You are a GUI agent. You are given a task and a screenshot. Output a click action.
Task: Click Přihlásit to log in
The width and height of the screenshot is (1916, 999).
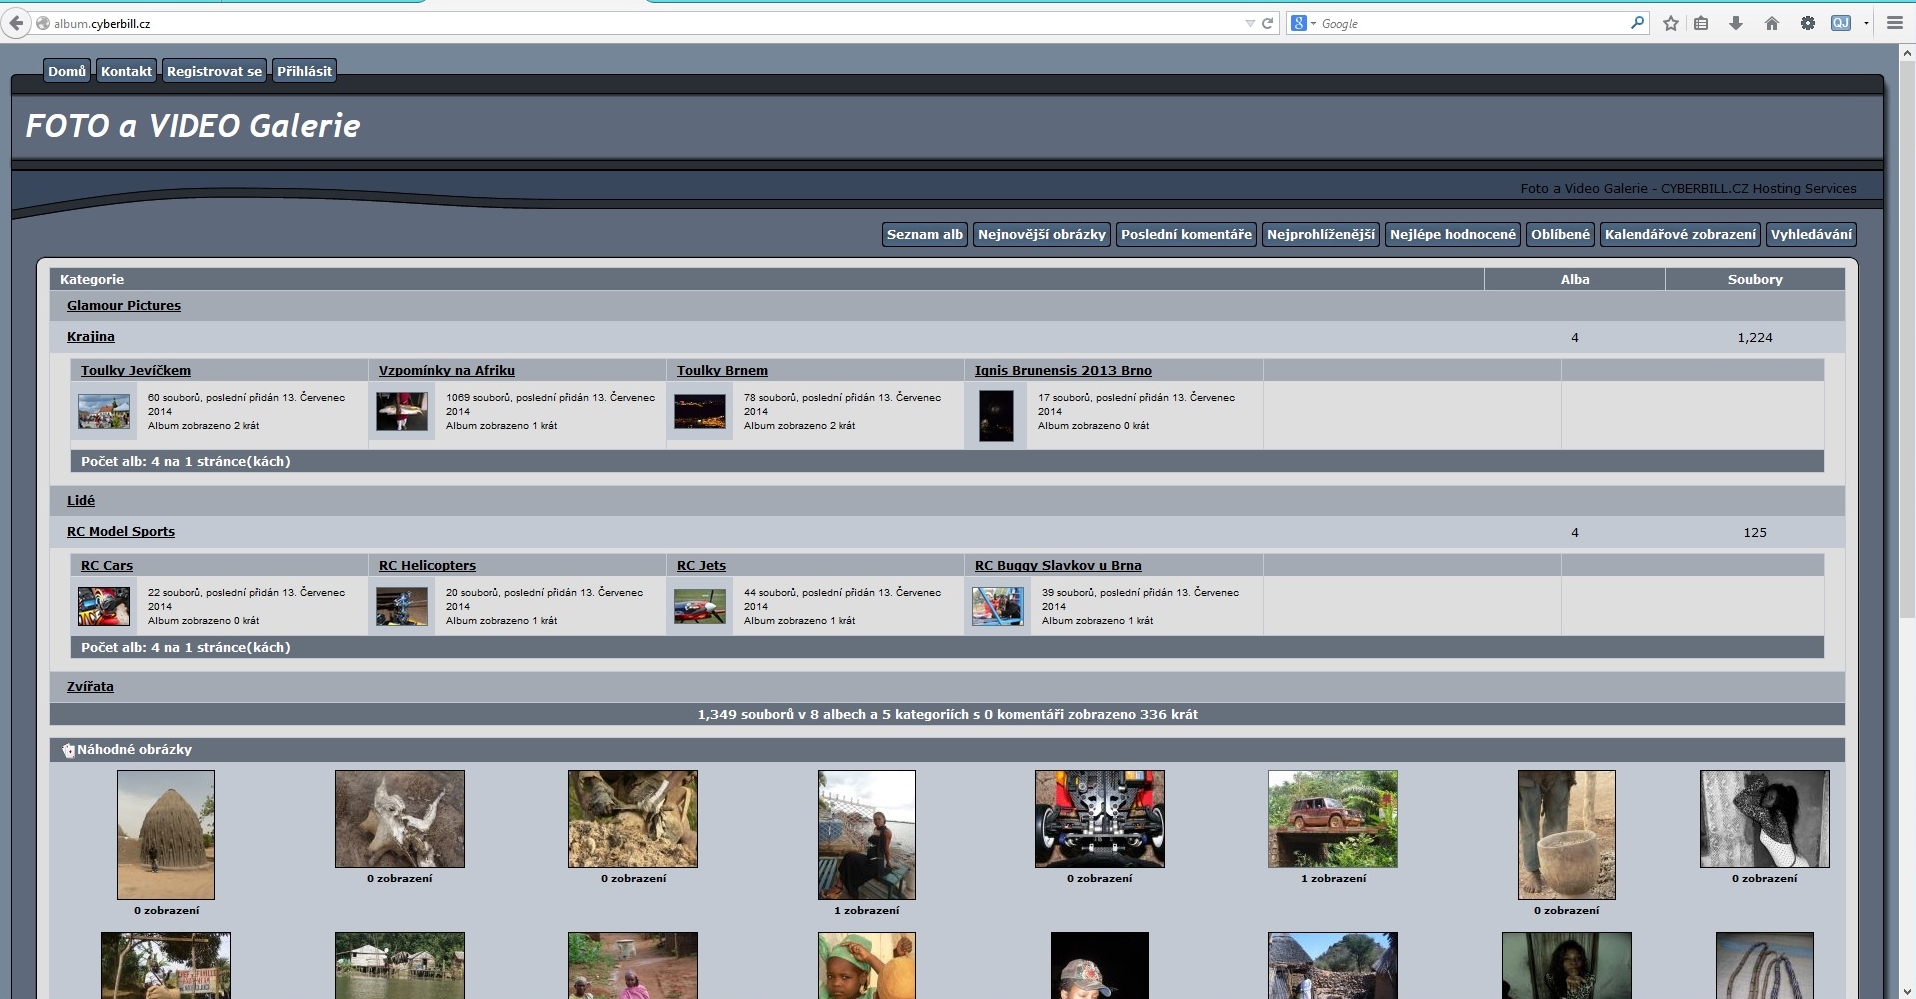304,71
